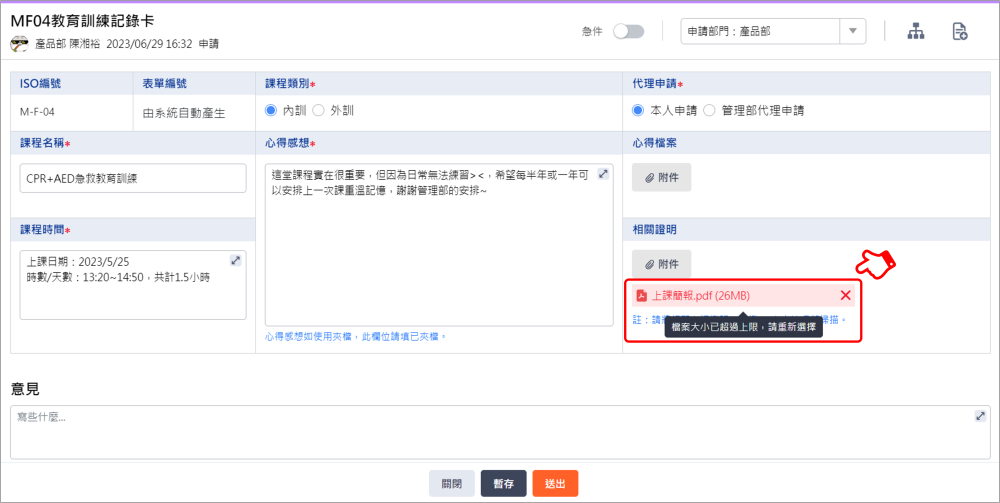Click 附件 button under 相關證明
The width and height of the screenshot is (1000, 503).
pos(661,264)
